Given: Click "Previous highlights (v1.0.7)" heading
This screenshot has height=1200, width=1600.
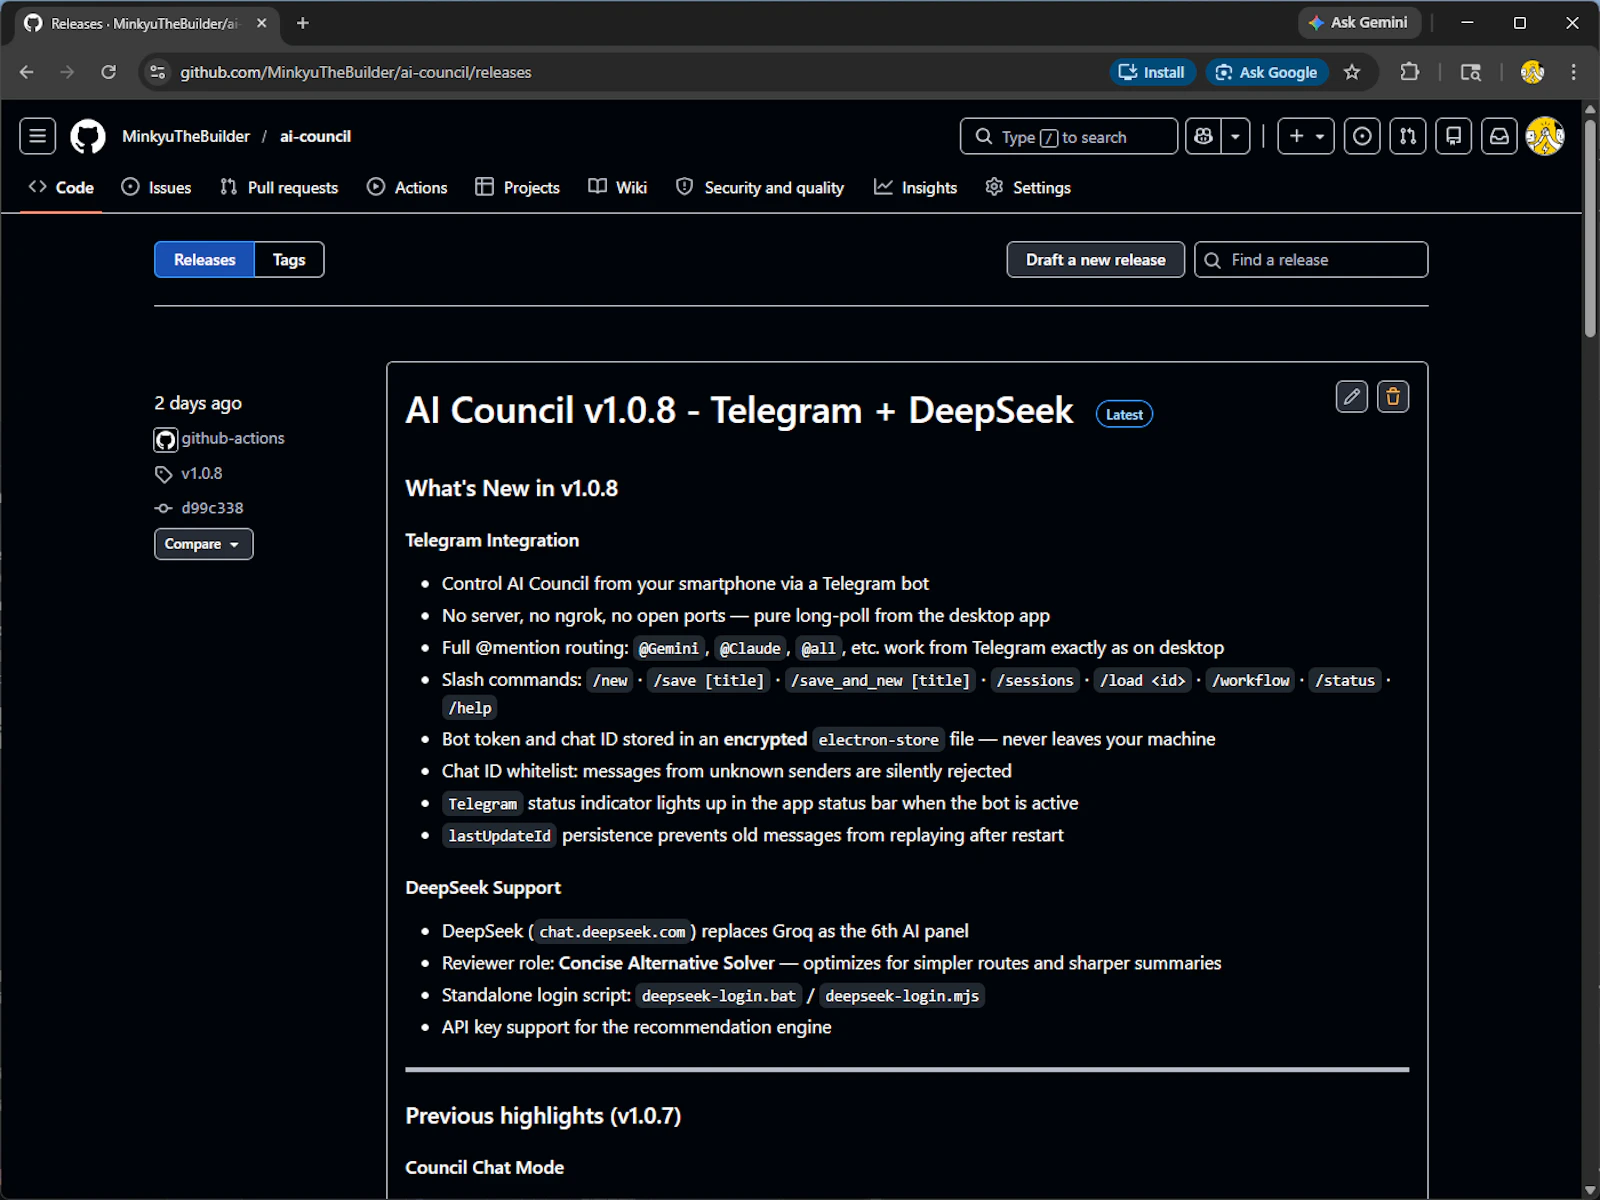Looking at the screenshot, I should 543,1116.
